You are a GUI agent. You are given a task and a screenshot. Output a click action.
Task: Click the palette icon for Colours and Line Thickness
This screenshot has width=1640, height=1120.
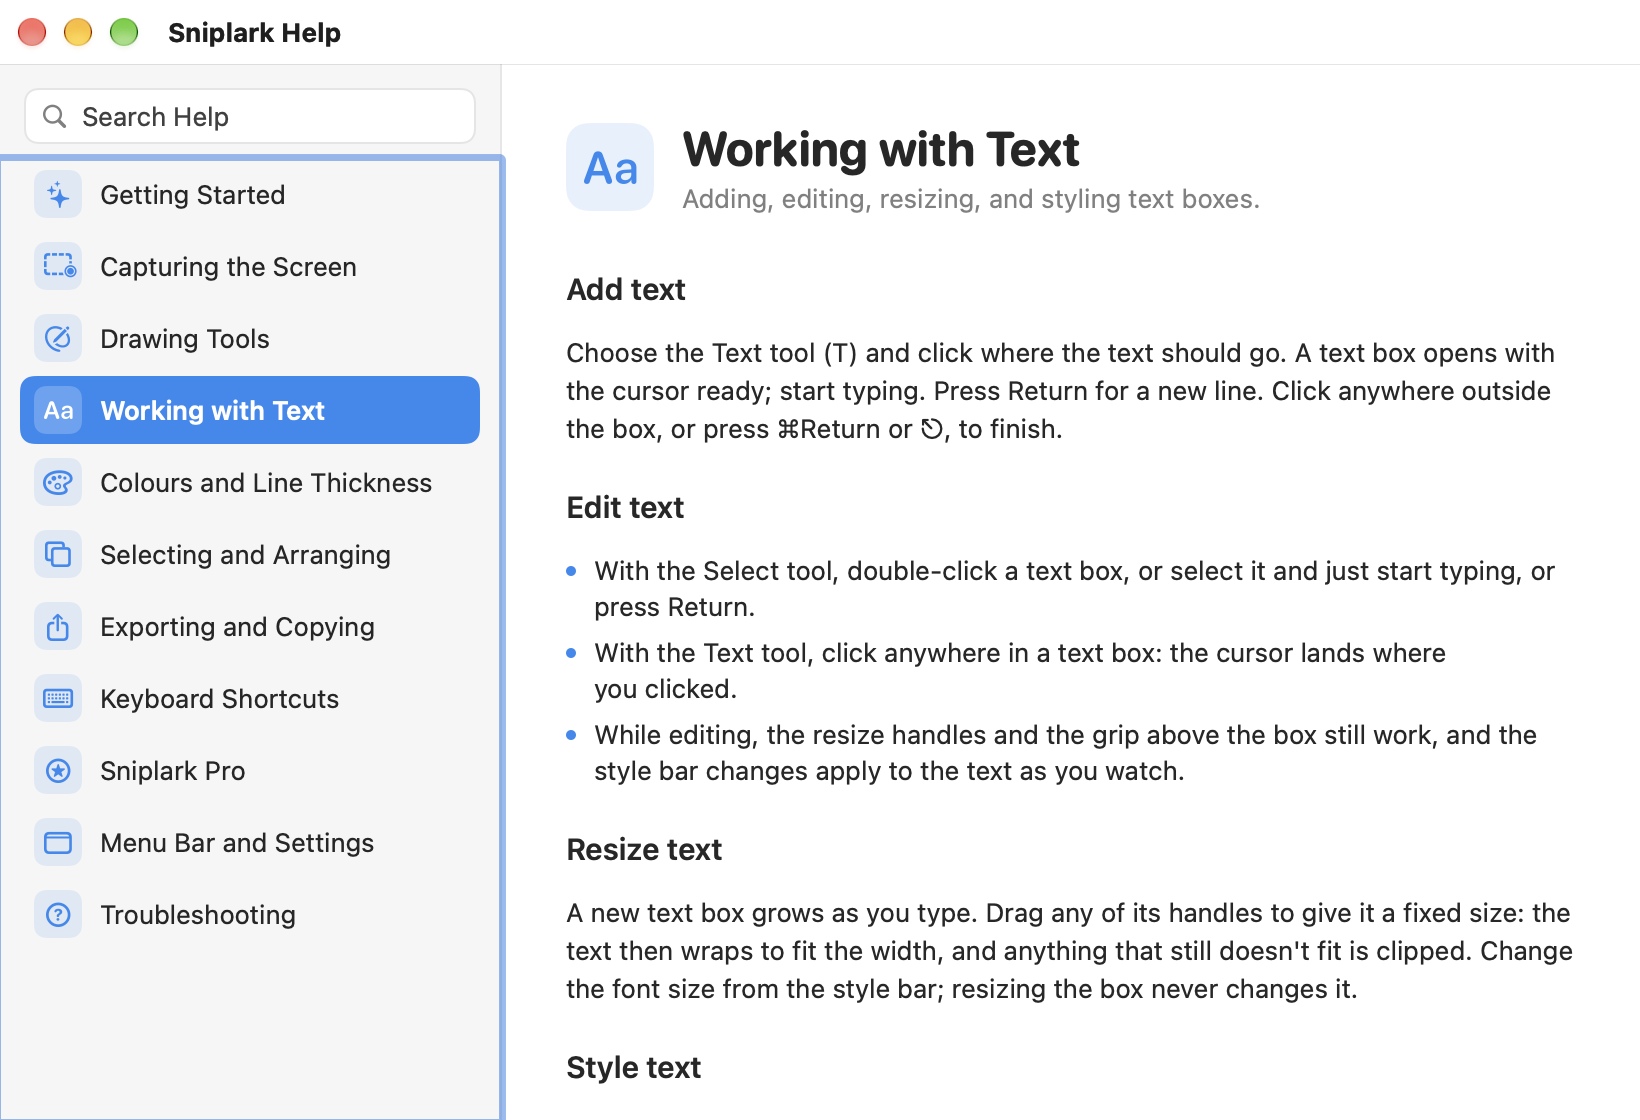58,483
